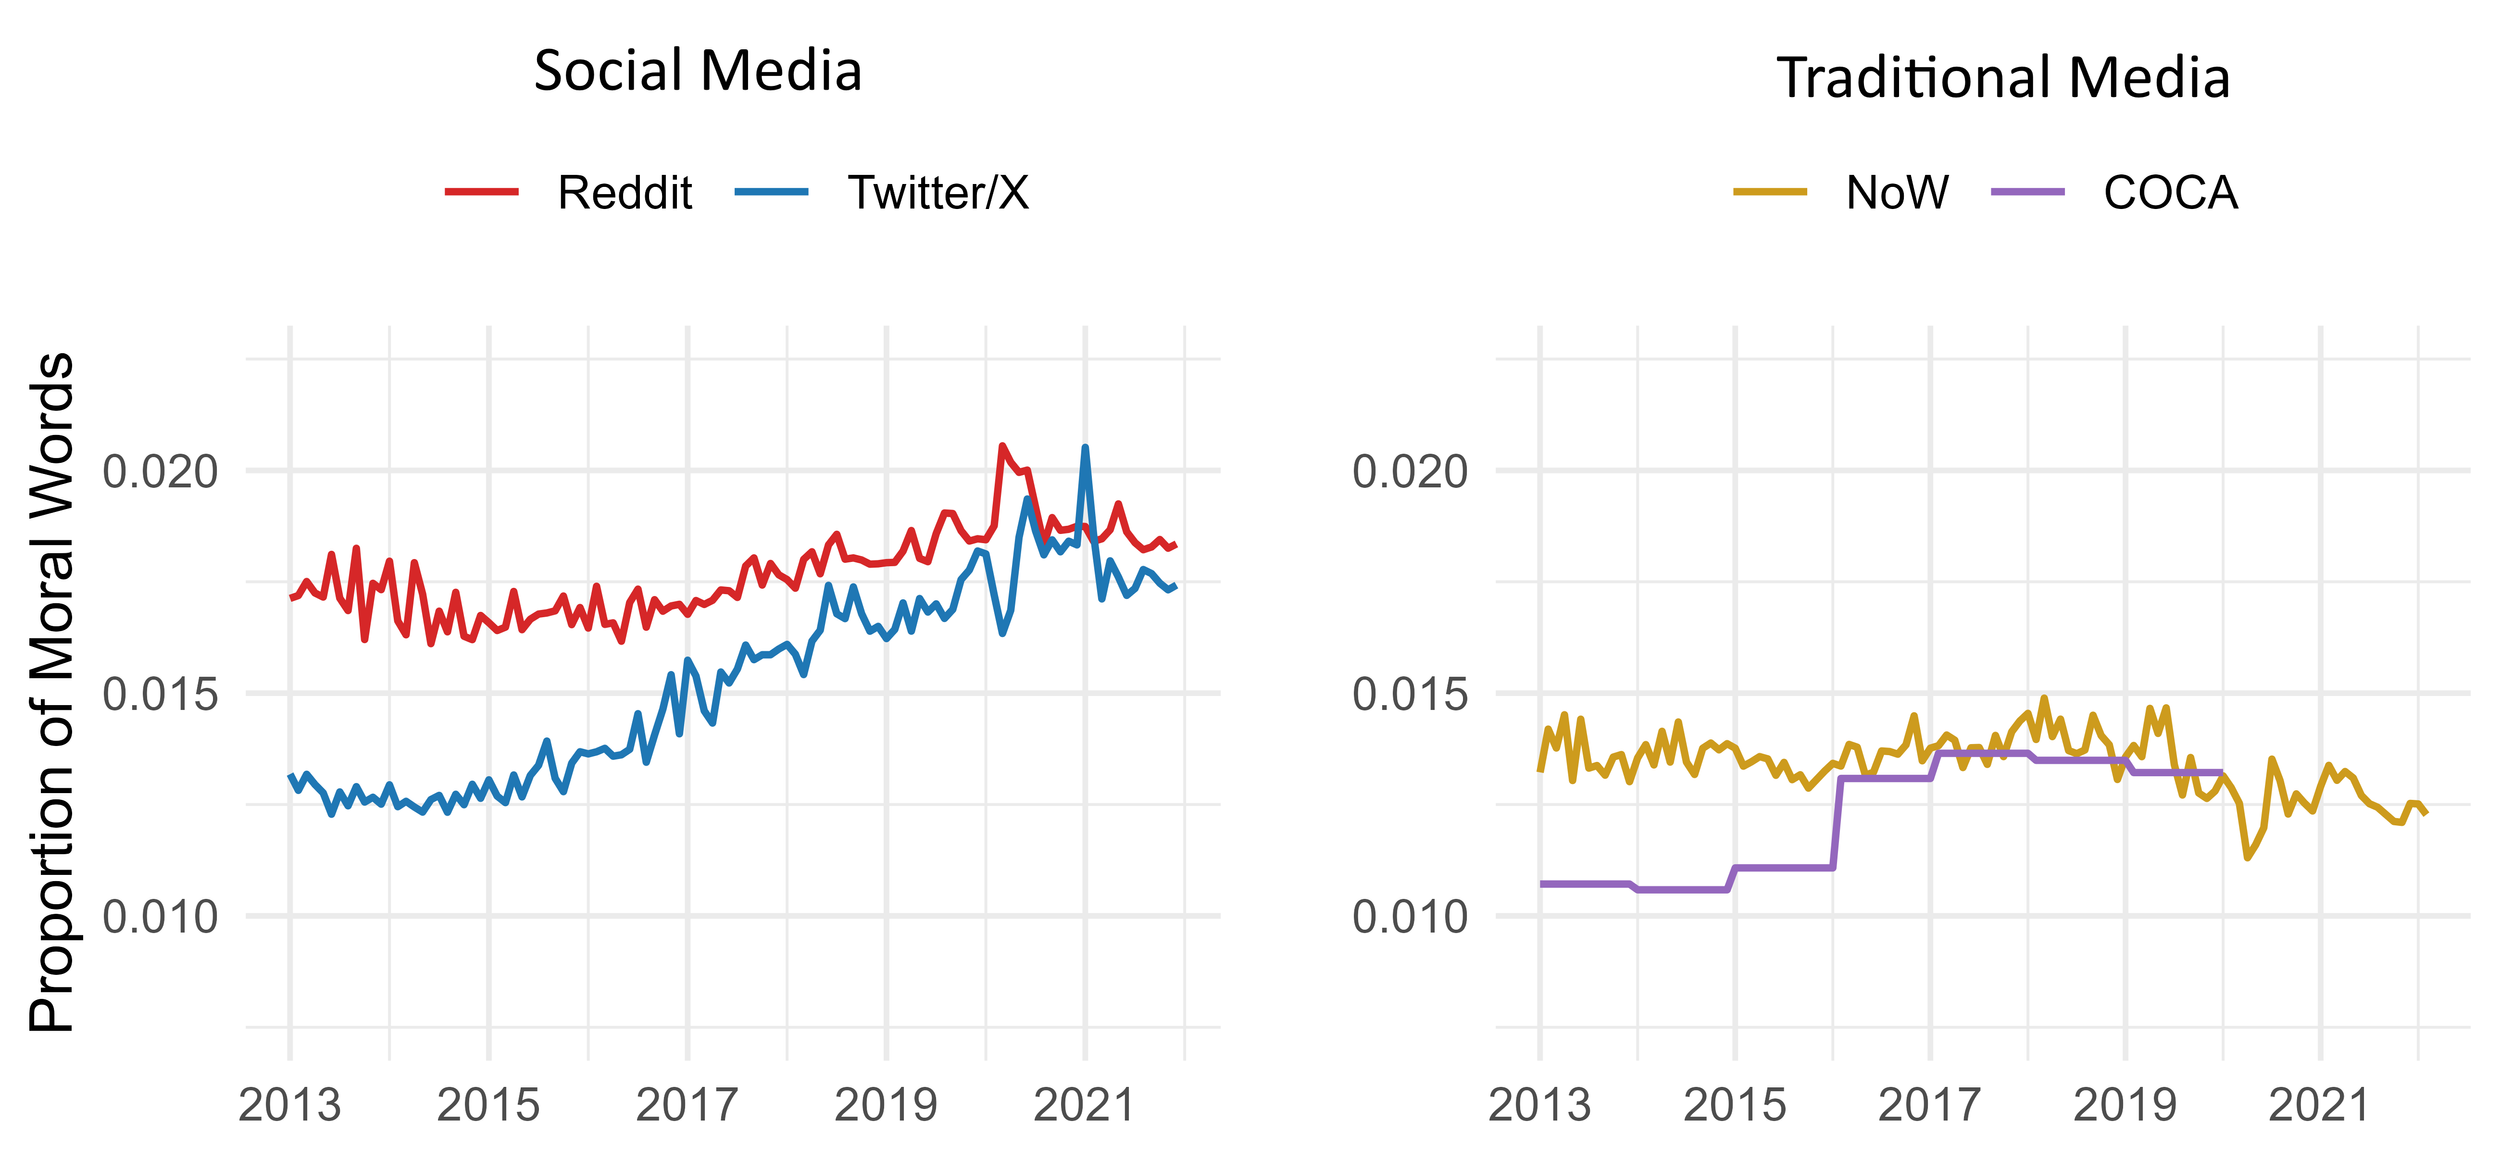Screen dimensions: 2500x1168
Task: Click the 2017 x-axis label on Social Media chart
Action: (x=687, y=1106)
